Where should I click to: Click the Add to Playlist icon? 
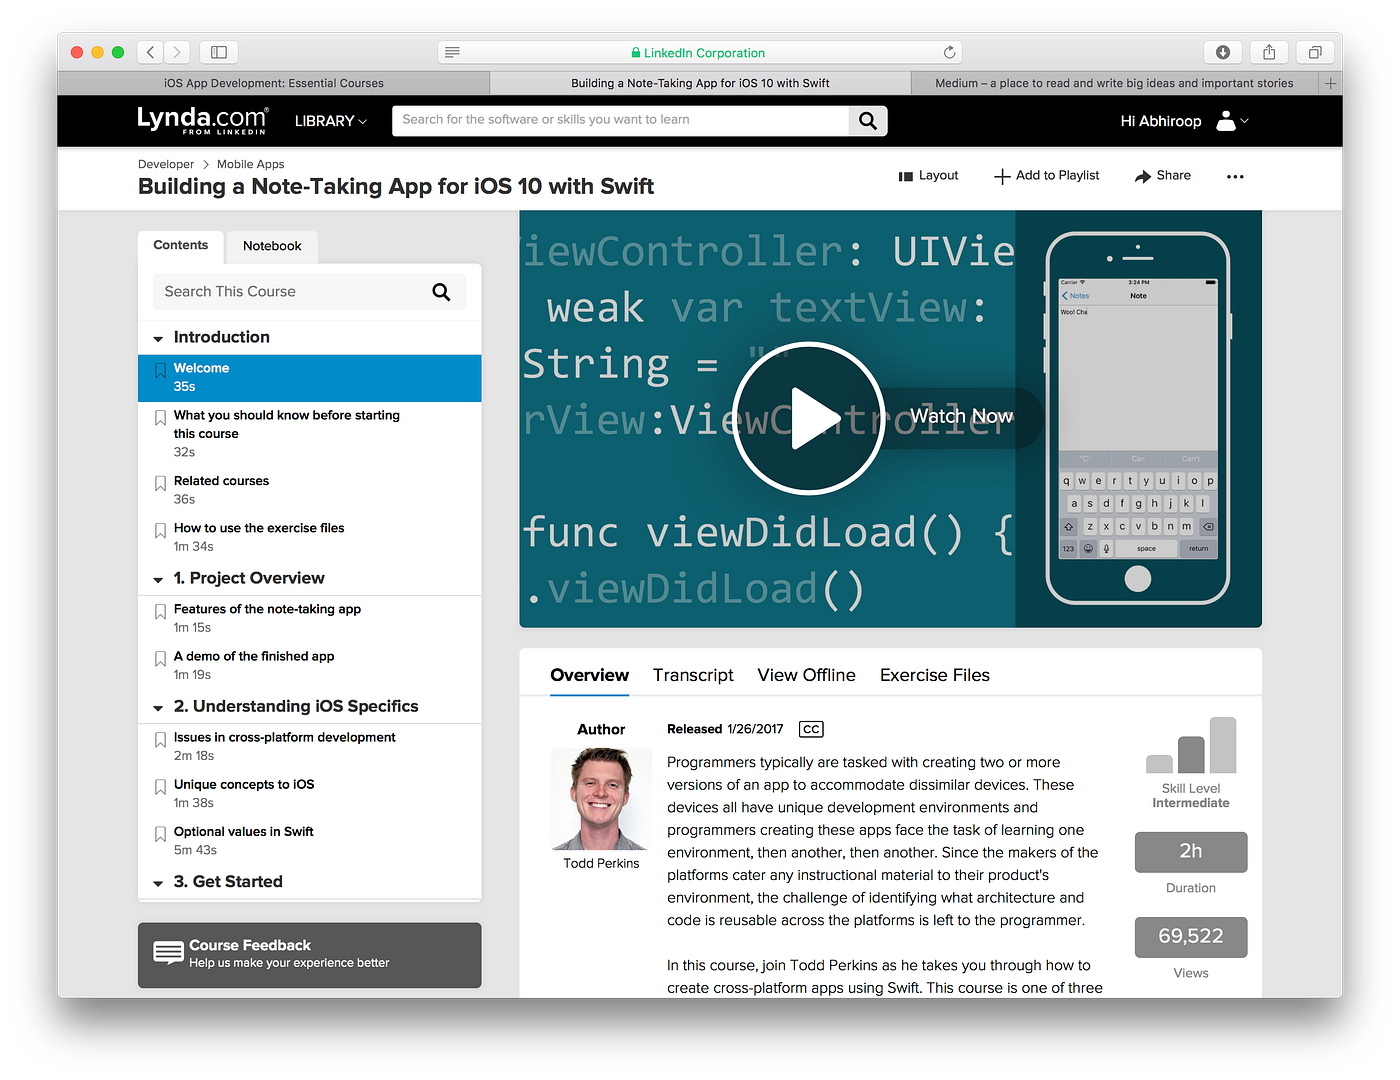point(1001,175)
